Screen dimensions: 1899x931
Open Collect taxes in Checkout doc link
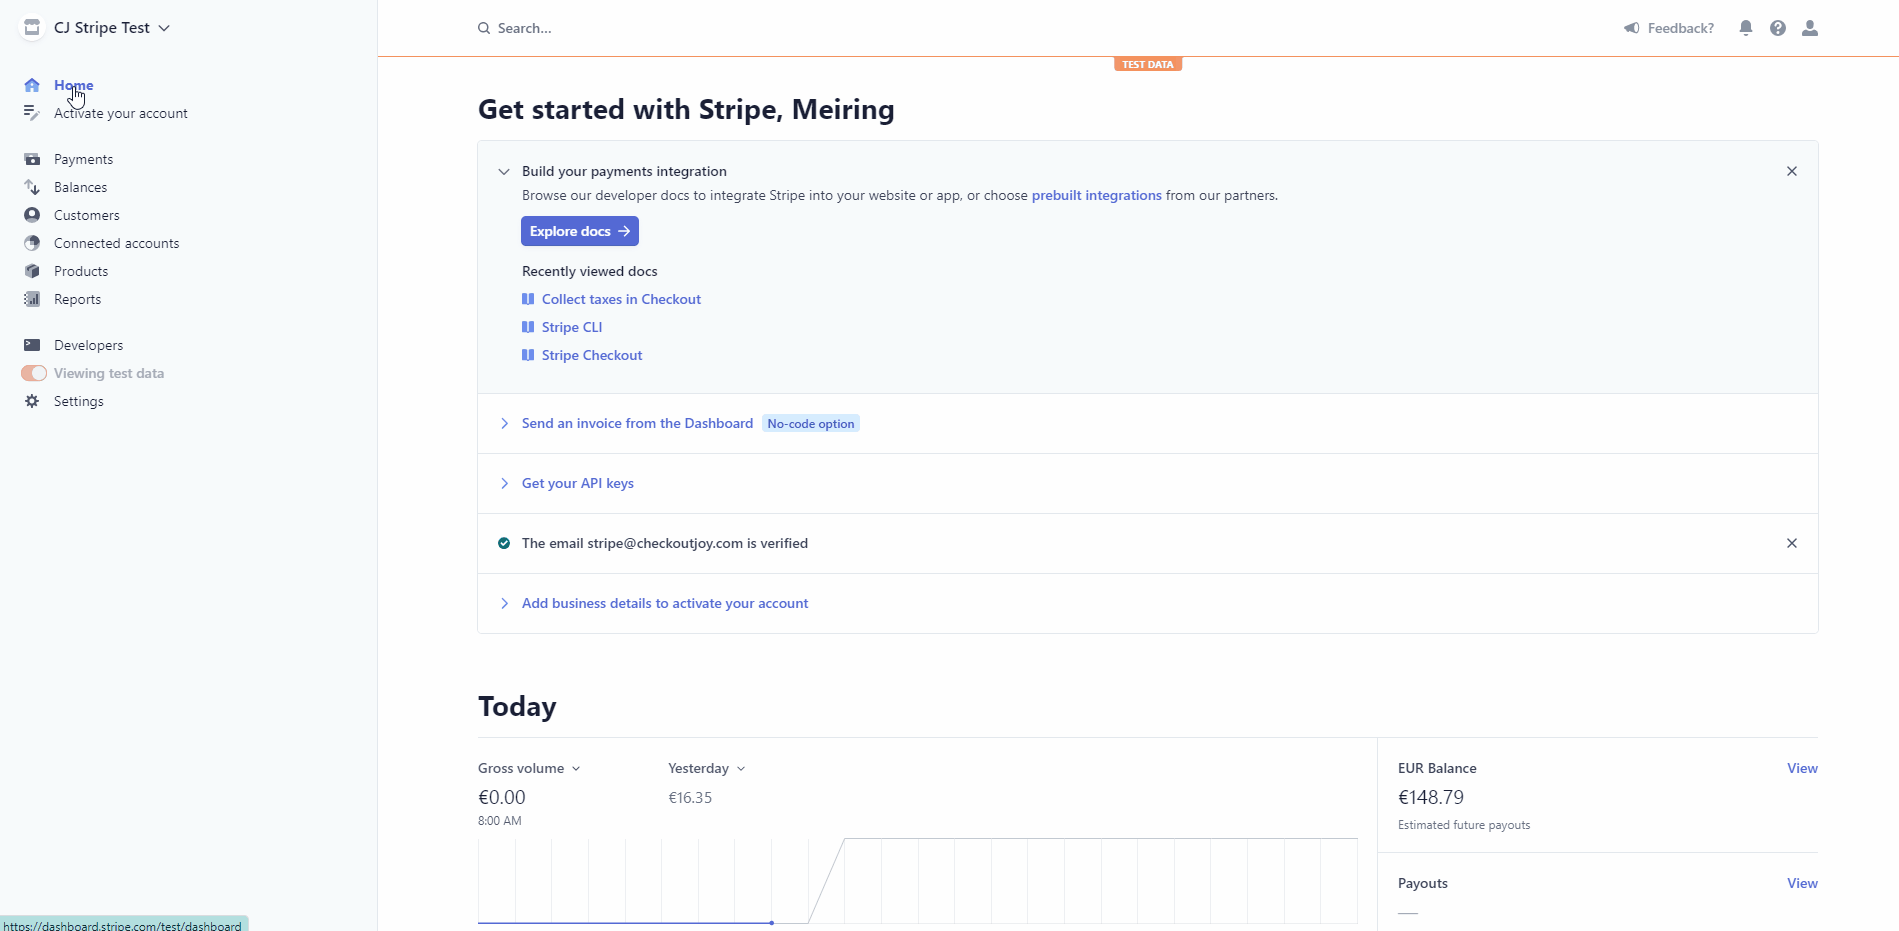tap(621, 299)
